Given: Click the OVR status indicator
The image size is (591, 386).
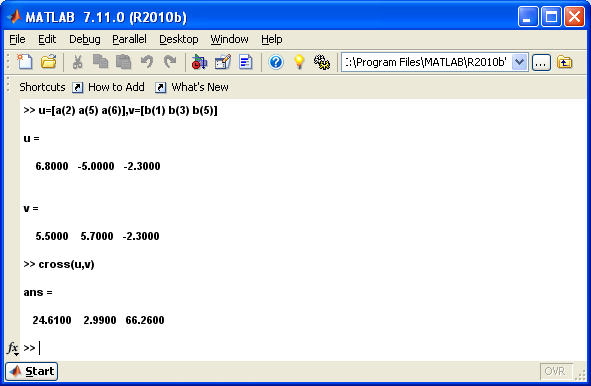Looking at the screenshot, I should tap(556, 371).
